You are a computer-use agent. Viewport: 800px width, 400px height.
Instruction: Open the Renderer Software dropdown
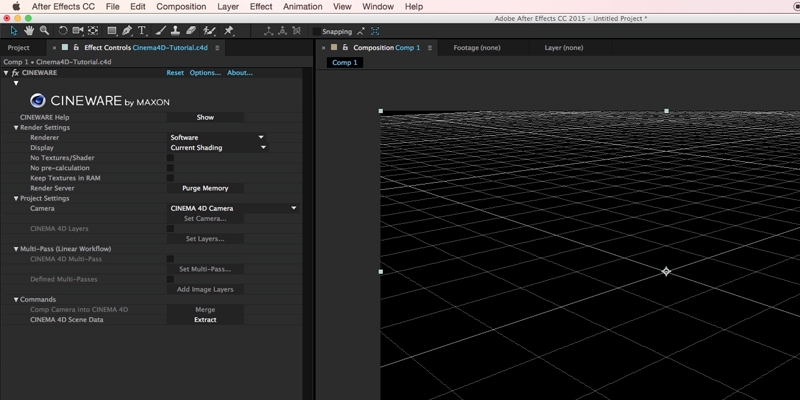(217, 137)
